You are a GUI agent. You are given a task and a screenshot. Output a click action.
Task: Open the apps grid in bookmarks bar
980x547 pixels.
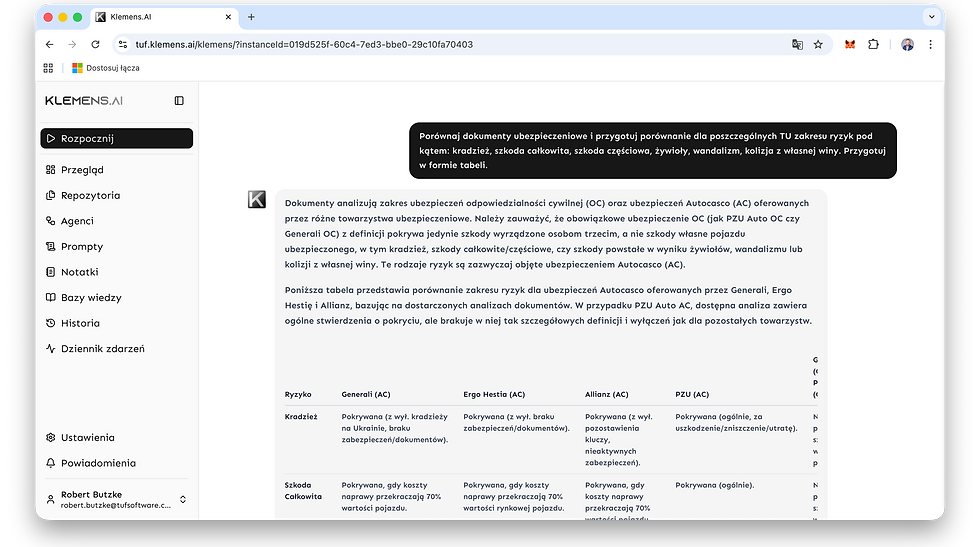(x=48, y=68)
